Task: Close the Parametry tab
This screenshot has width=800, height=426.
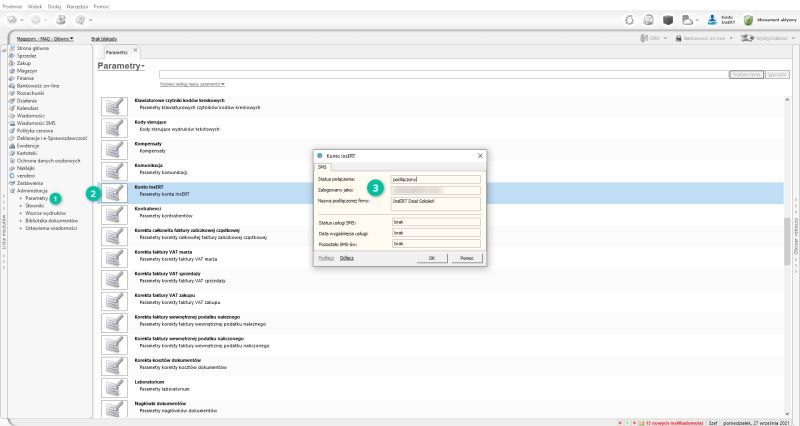Action: coord(135,50)
